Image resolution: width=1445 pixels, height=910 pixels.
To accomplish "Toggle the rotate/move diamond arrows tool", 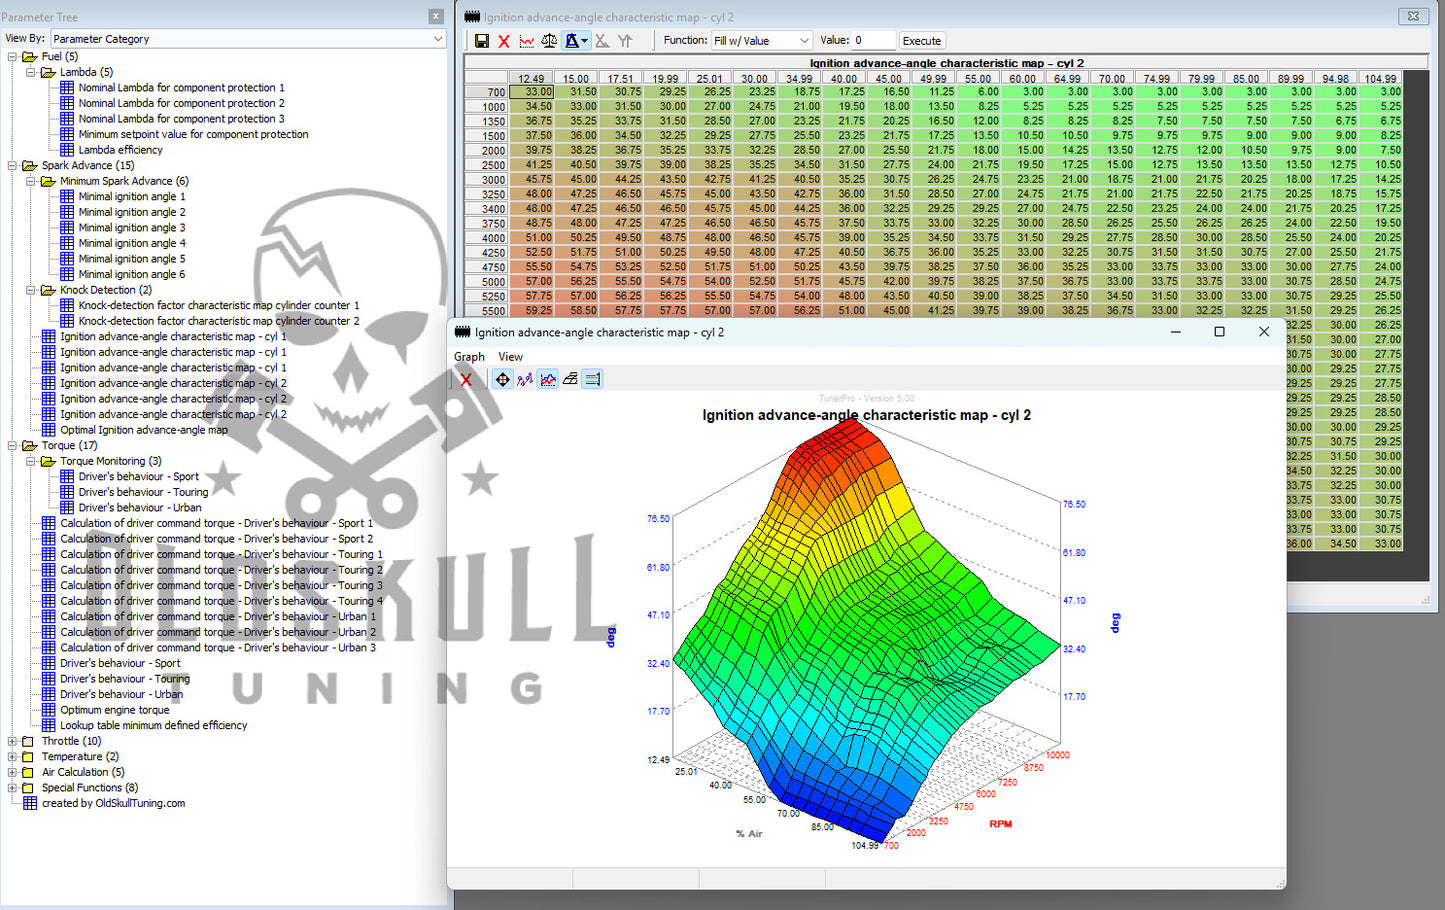I will click(502, 379).
